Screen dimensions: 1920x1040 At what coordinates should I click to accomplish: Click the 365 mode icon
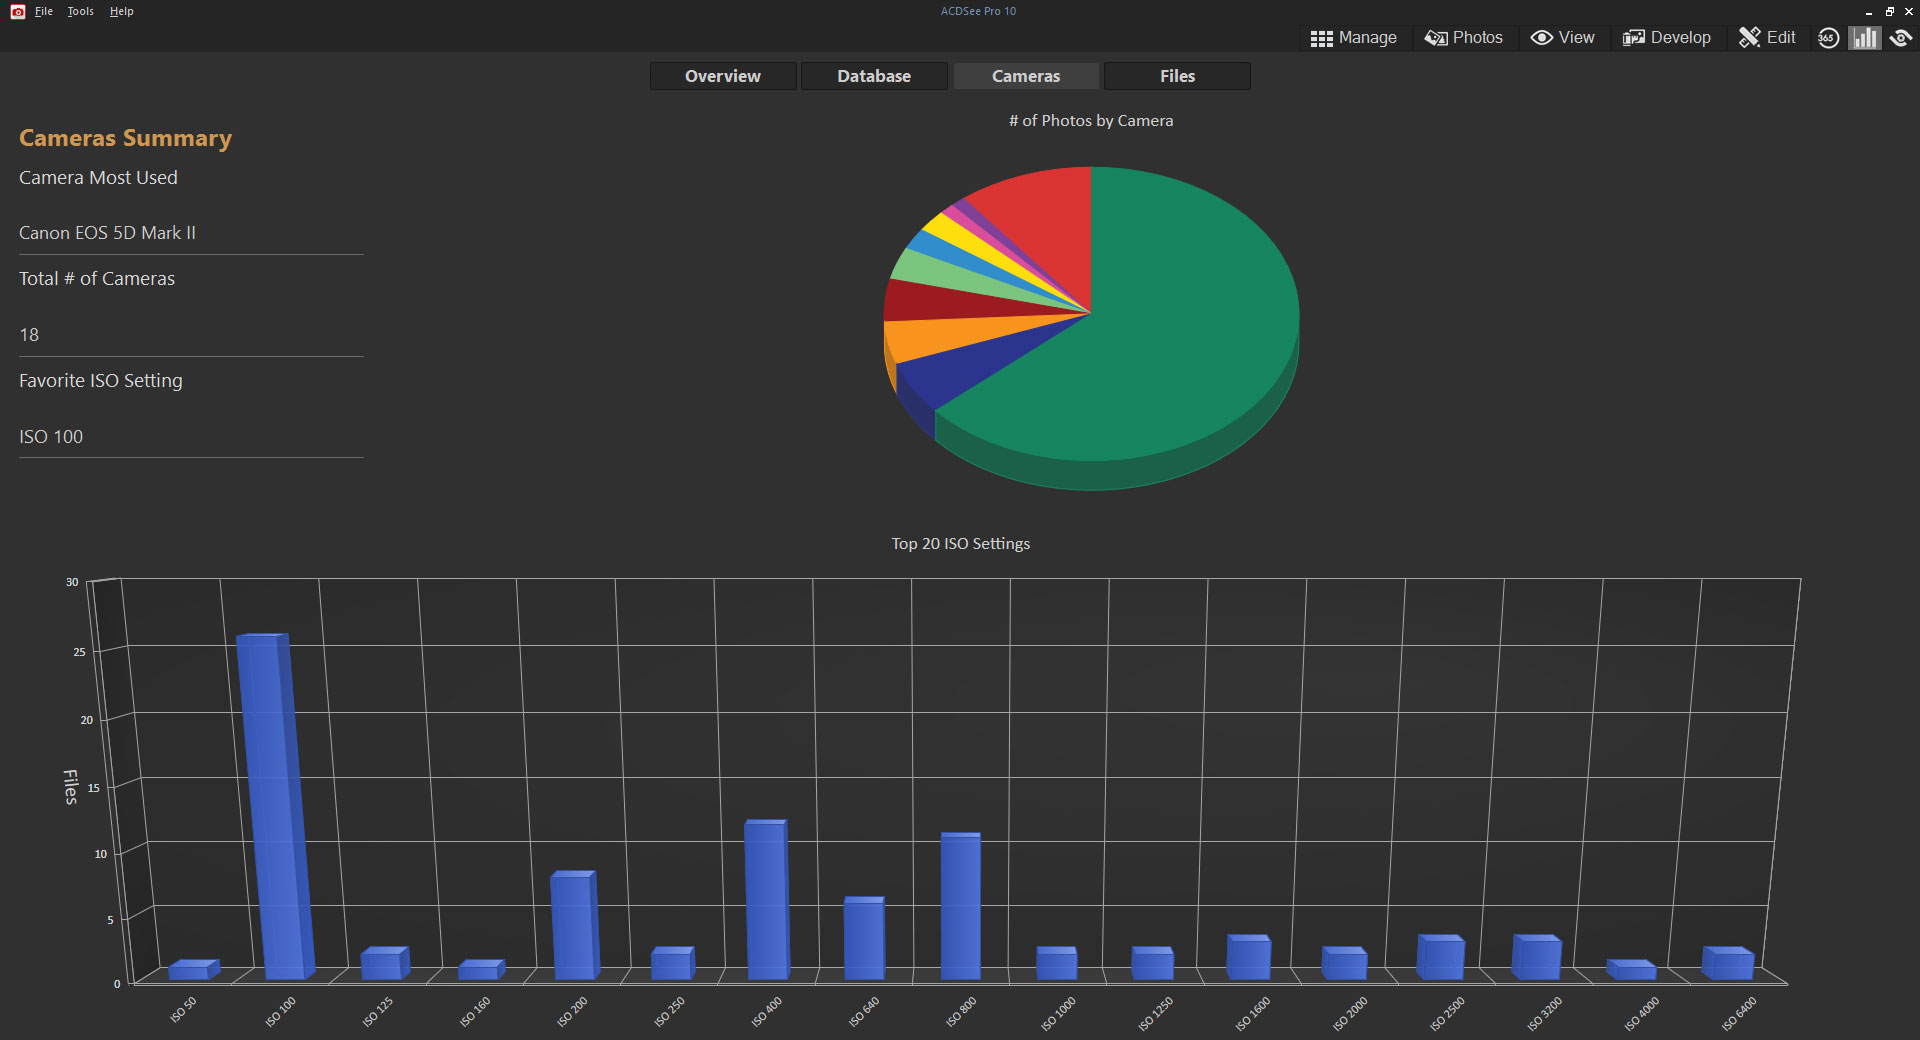pyautogui.click(x=1828, y=38)
